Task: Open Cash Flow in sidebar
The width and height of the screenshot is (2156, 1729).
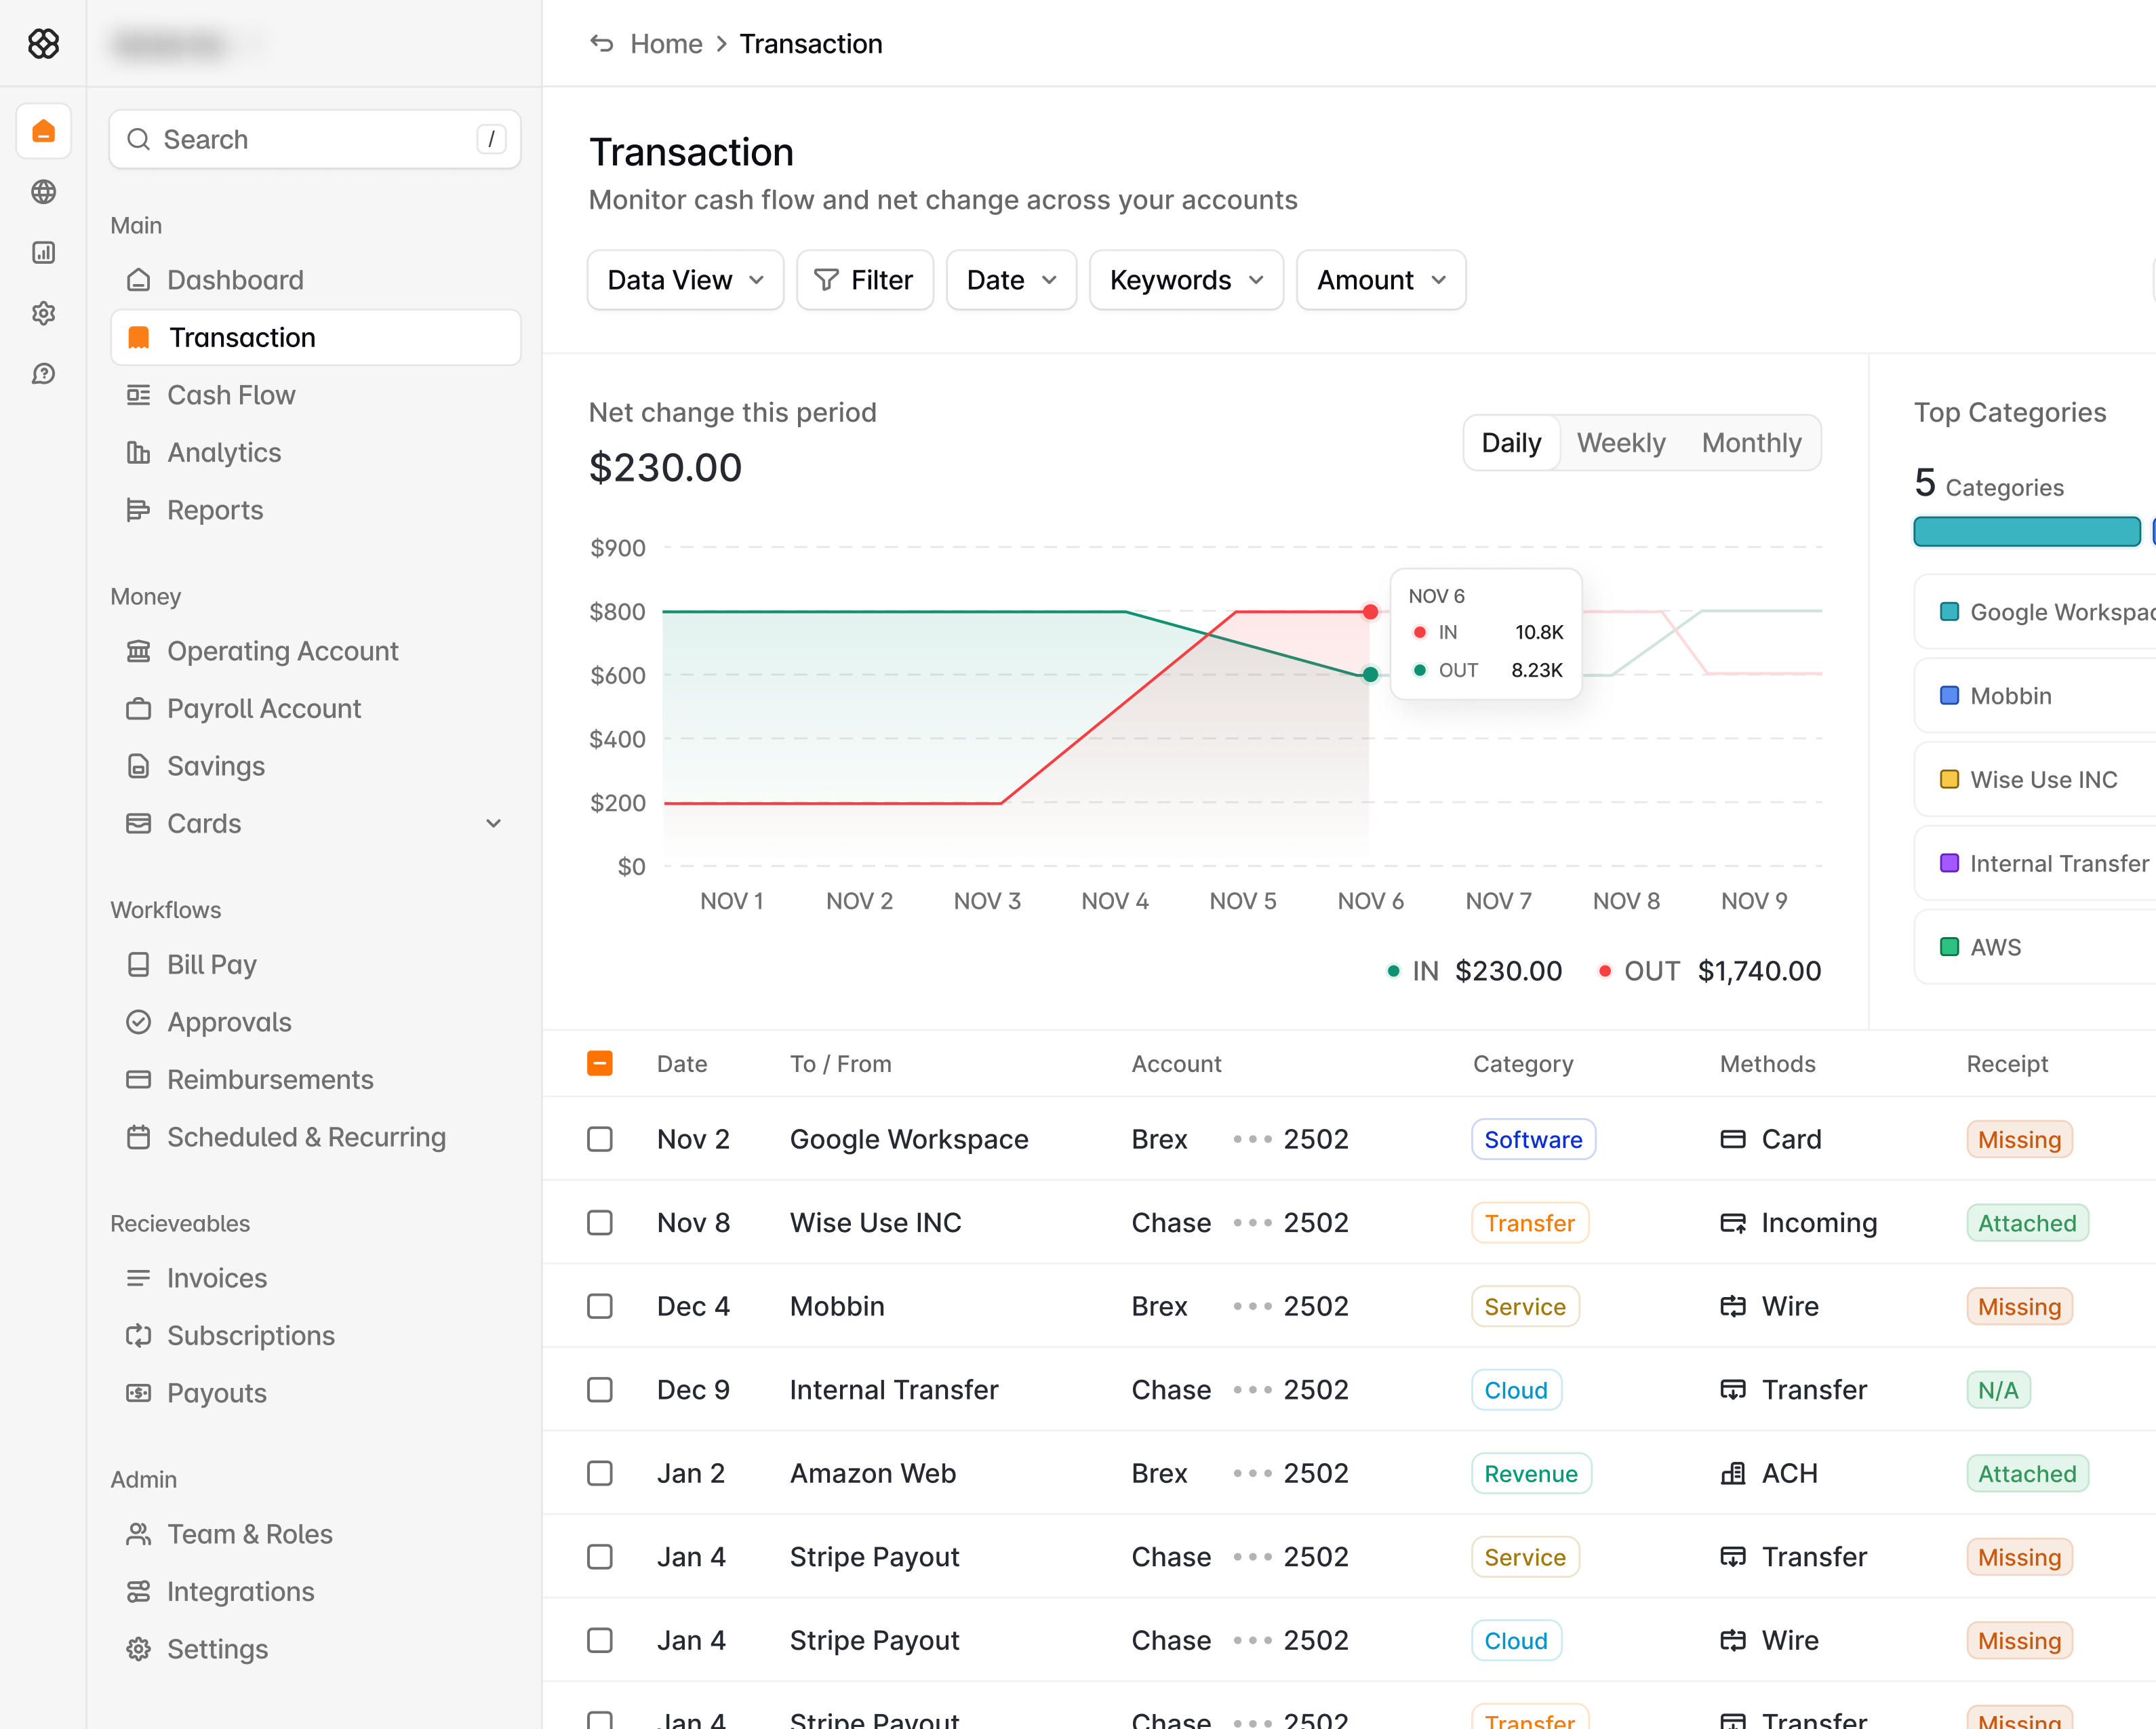Action: click(231, 395)
